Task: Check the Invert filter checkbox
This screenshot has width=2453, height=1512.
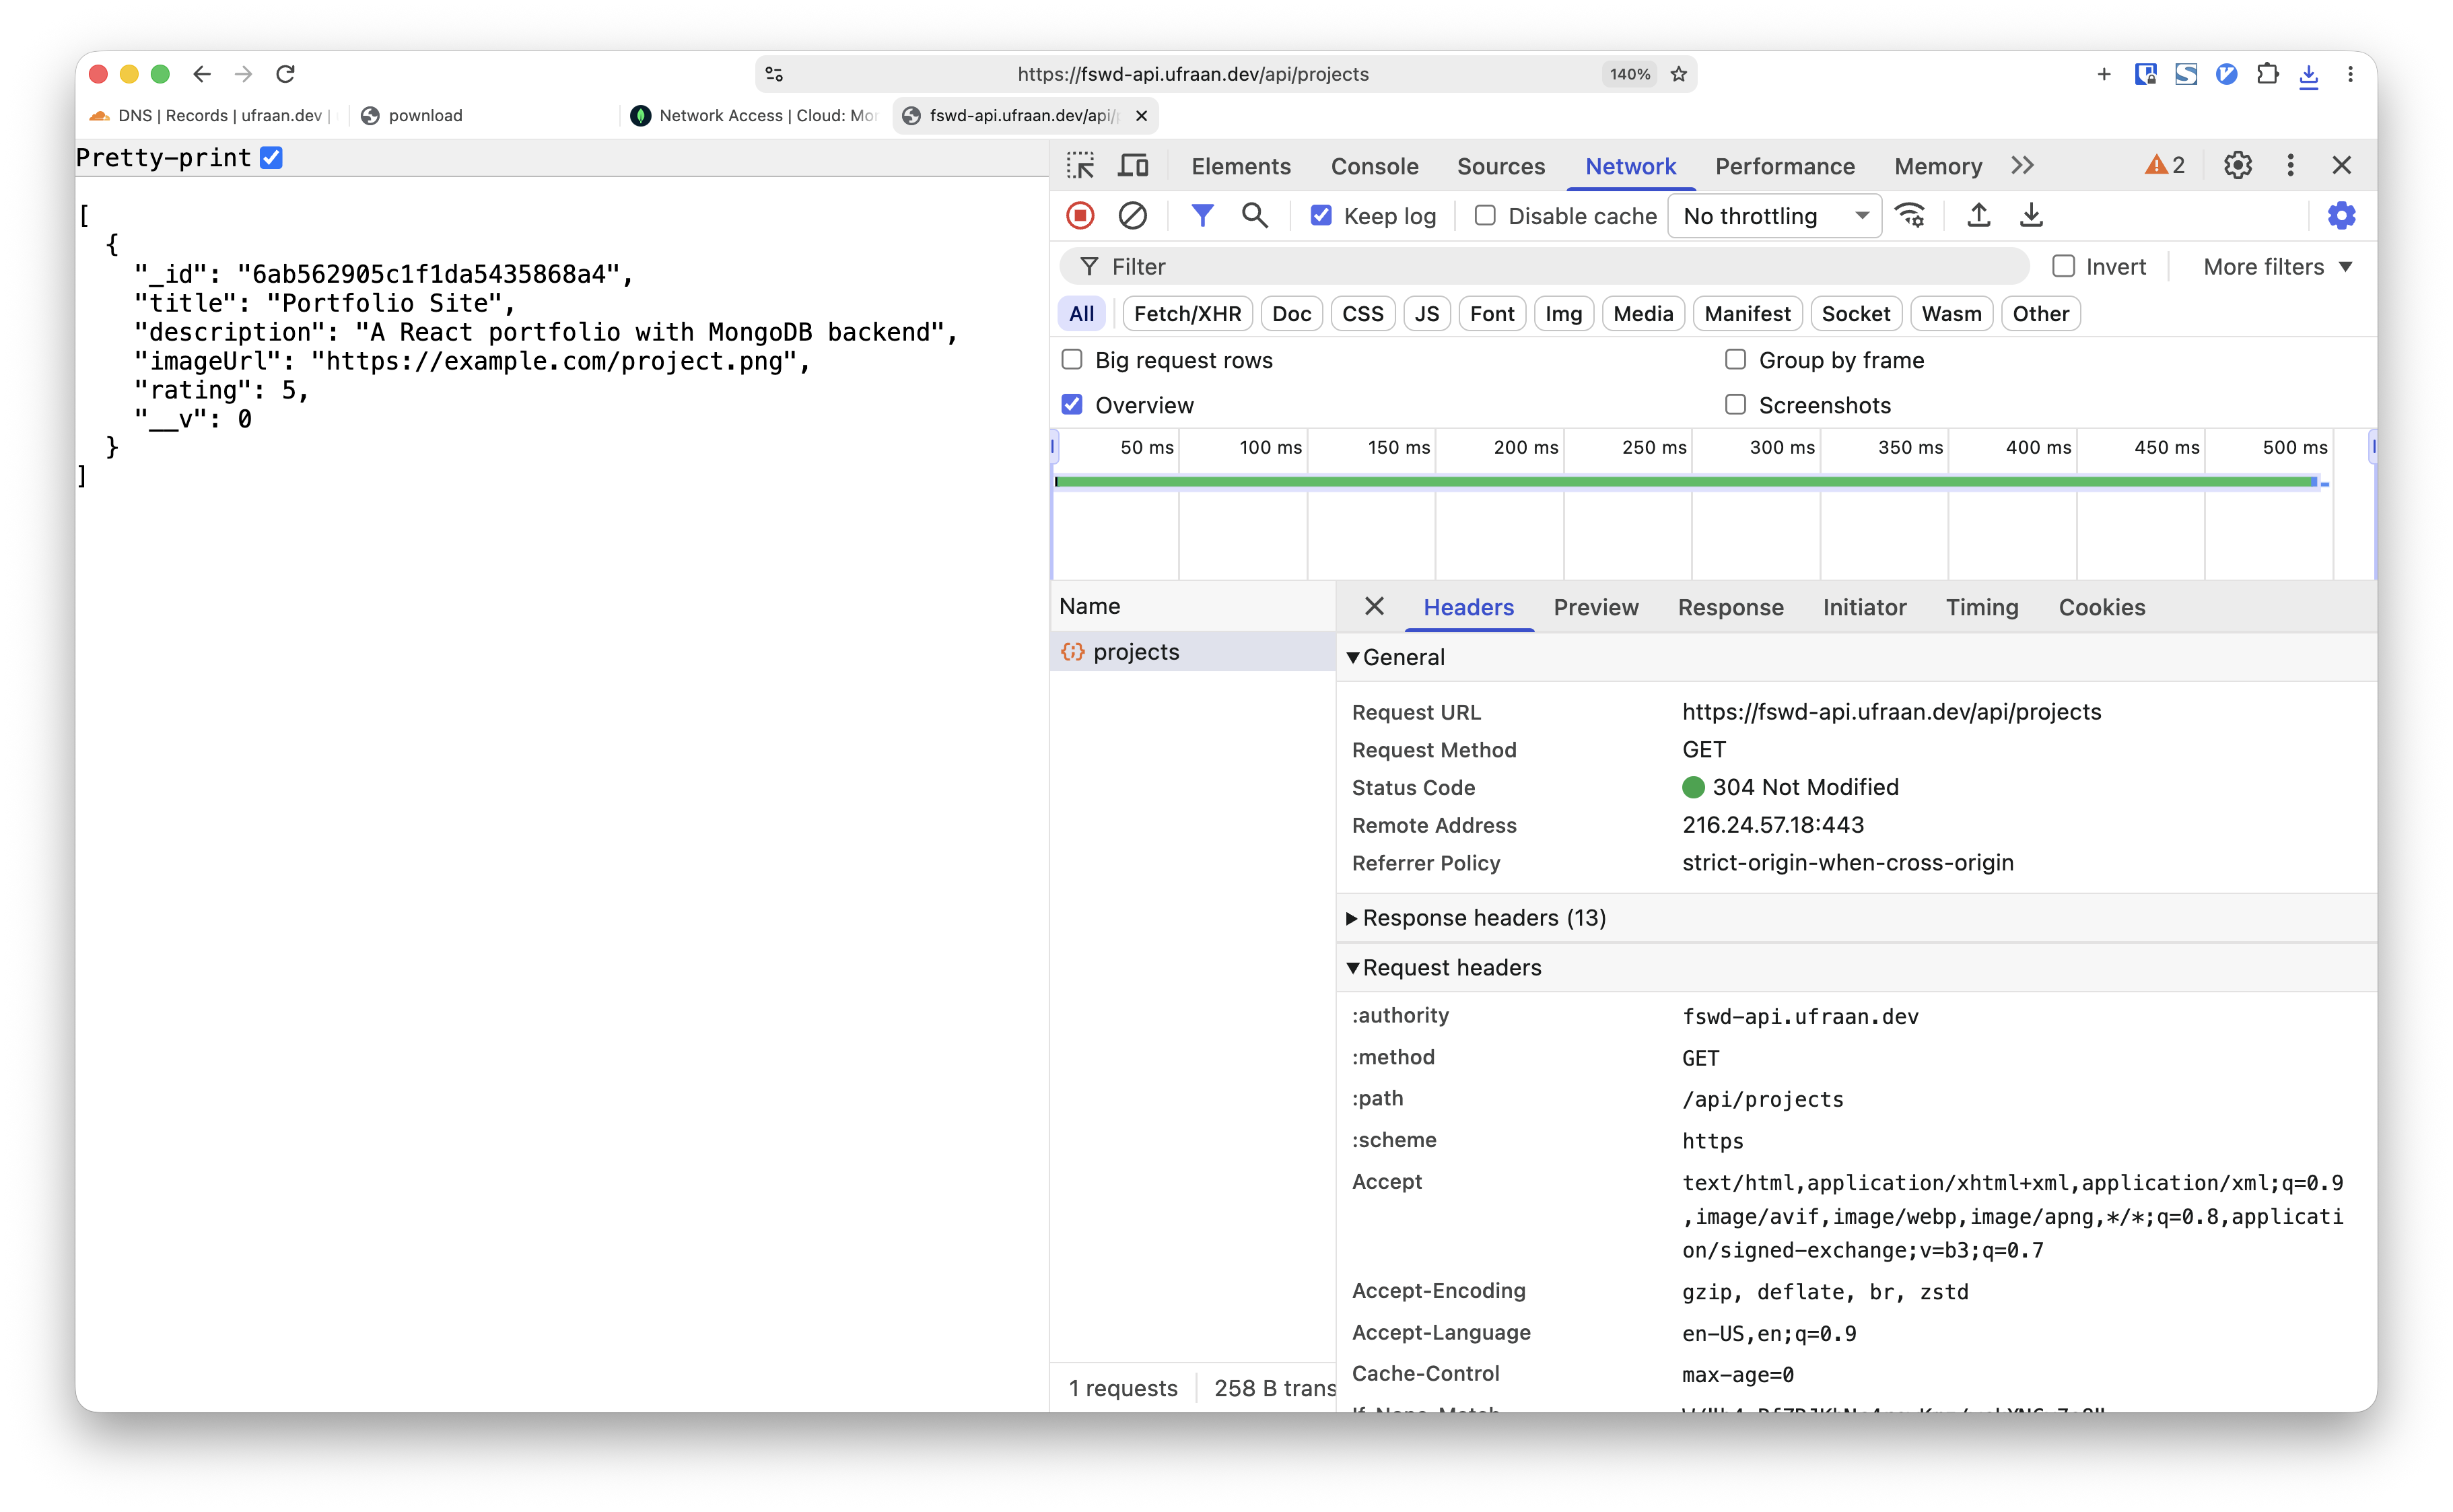Action: 2063,266
